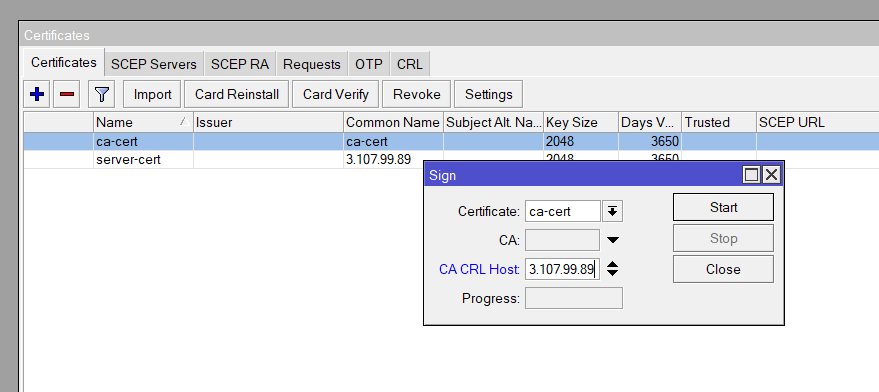
Task: Close the Sign dialog with X
Action: pos(771,175)
